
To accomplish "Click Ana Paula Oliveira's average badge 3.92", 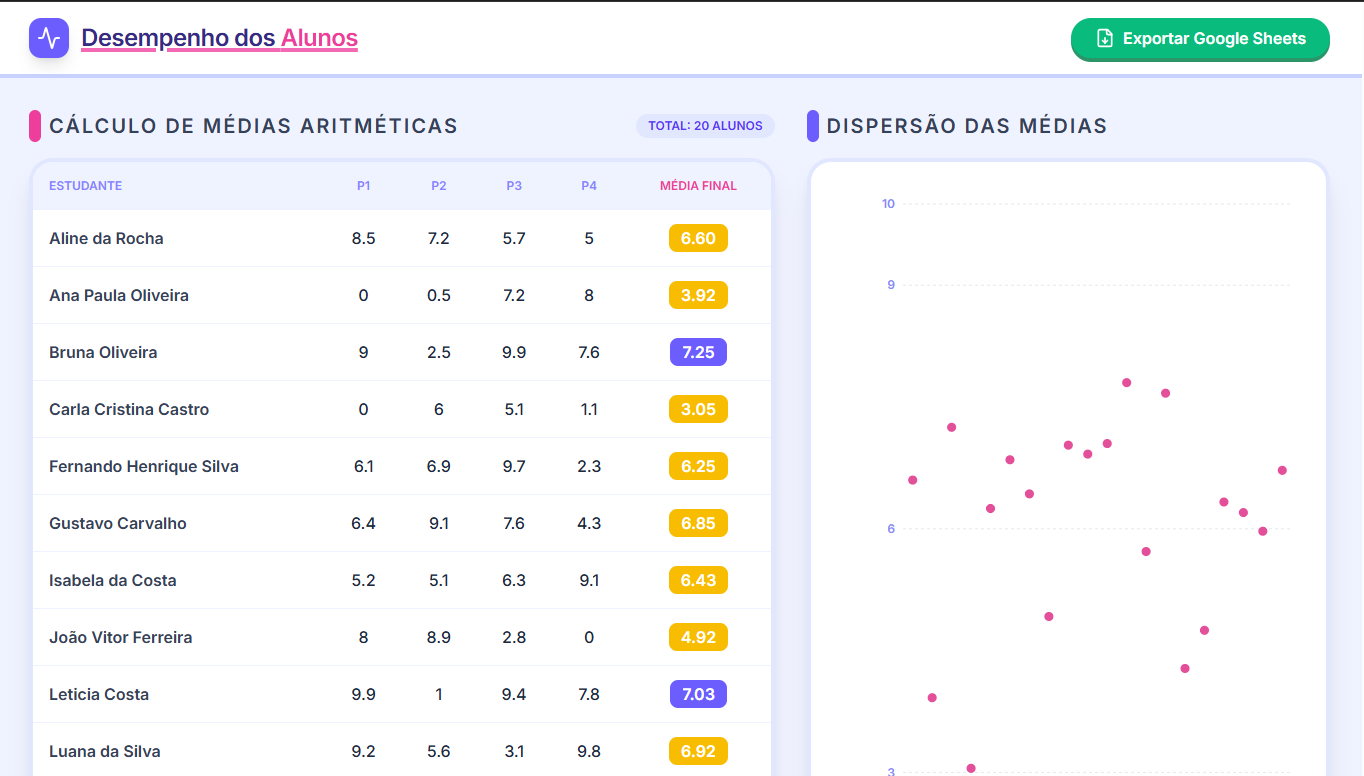I will pyautogui.click(x=698, y=295).
